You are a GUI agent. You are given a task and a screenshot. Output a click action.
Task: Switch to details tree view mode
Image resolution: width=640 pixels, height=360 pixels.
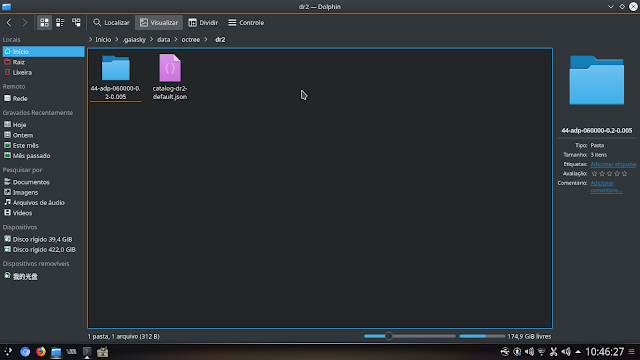click(x=76, y=22)
